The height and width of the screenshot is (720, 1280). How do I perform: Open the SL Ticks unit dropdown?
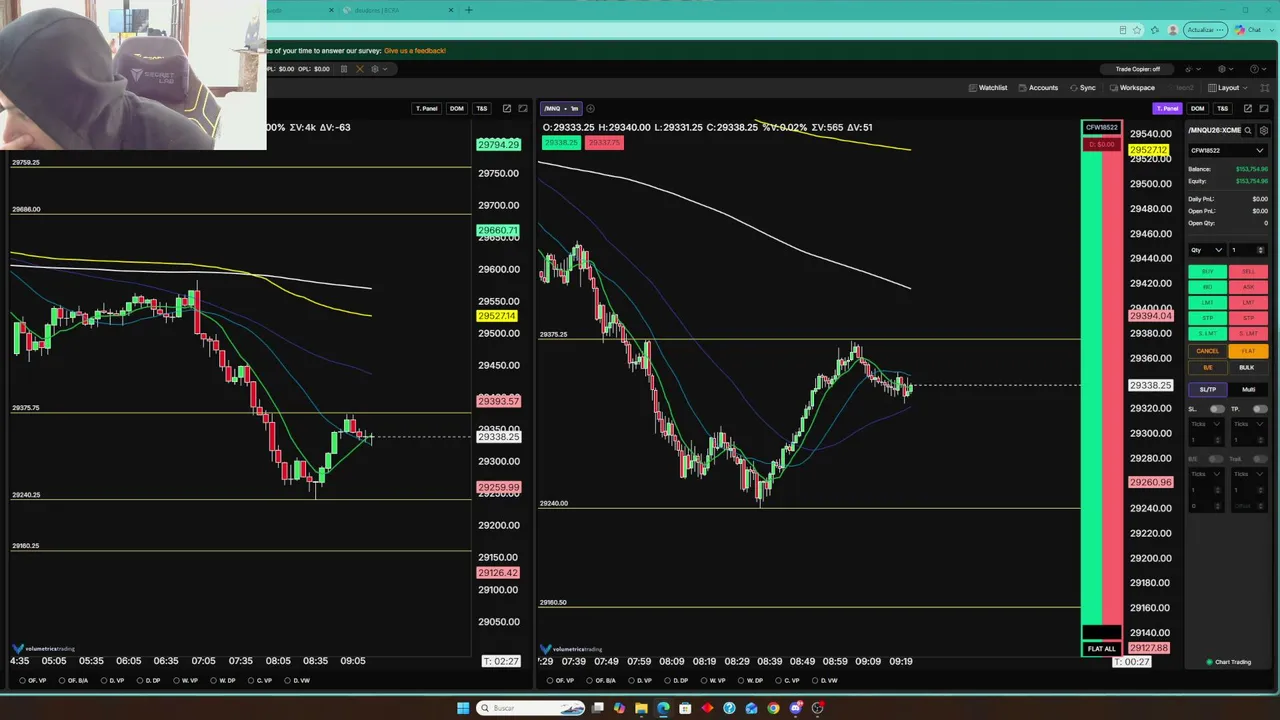coord(1206,424)
